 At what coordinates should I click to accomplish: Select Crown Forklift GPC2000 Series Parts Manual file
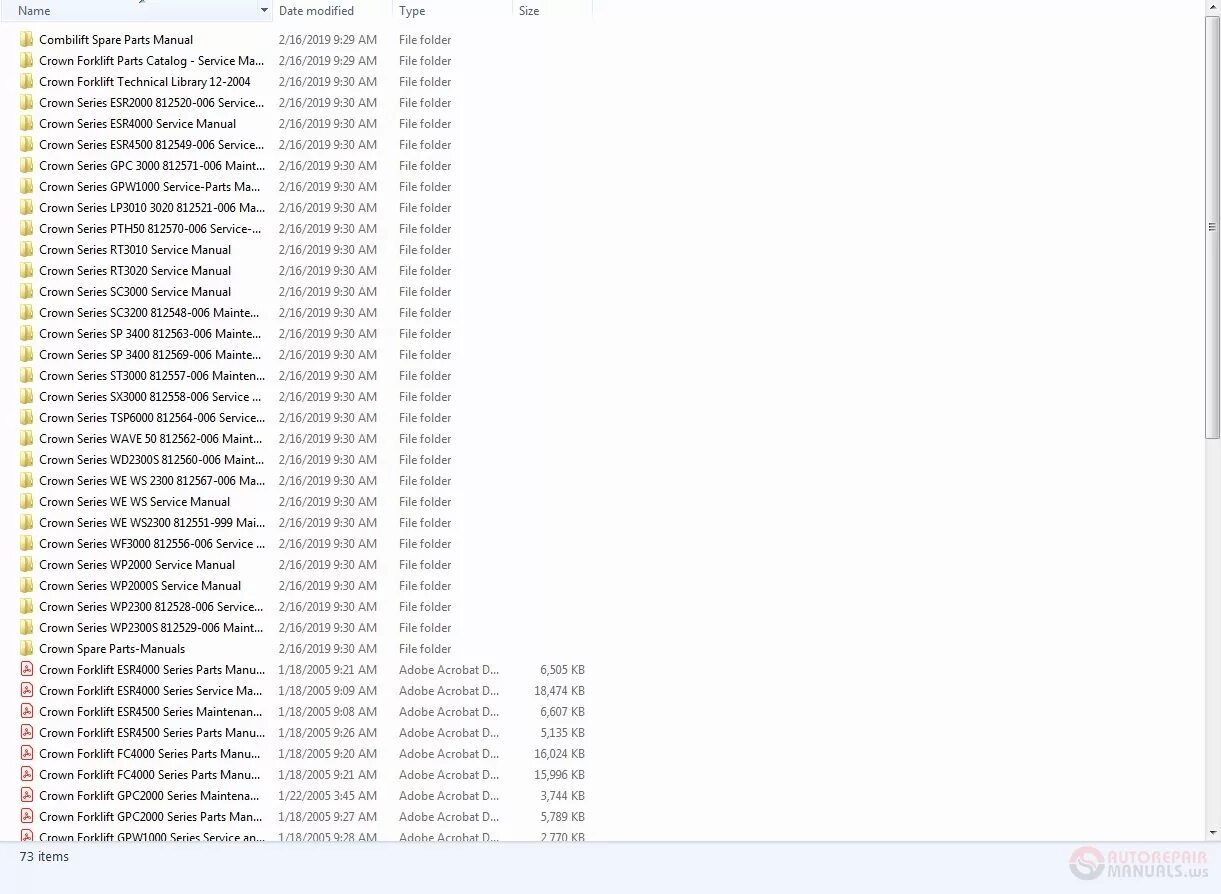[151, 817]
